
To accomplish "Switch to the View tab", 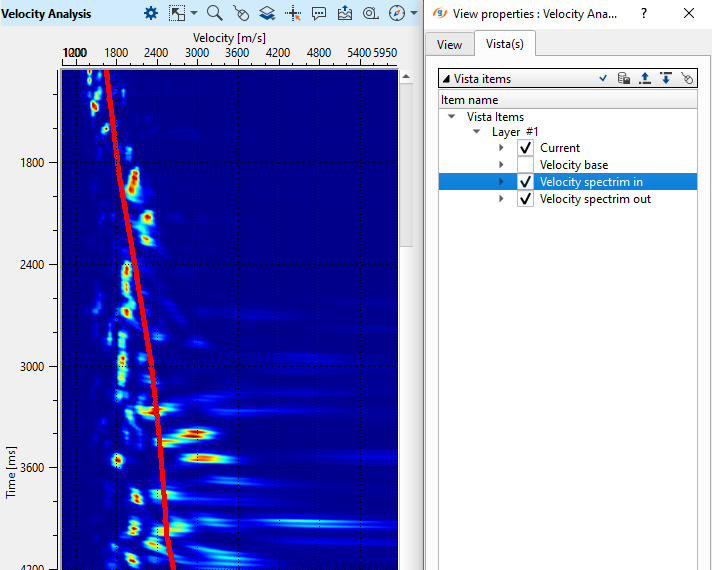I will click(x=449, y=44).
